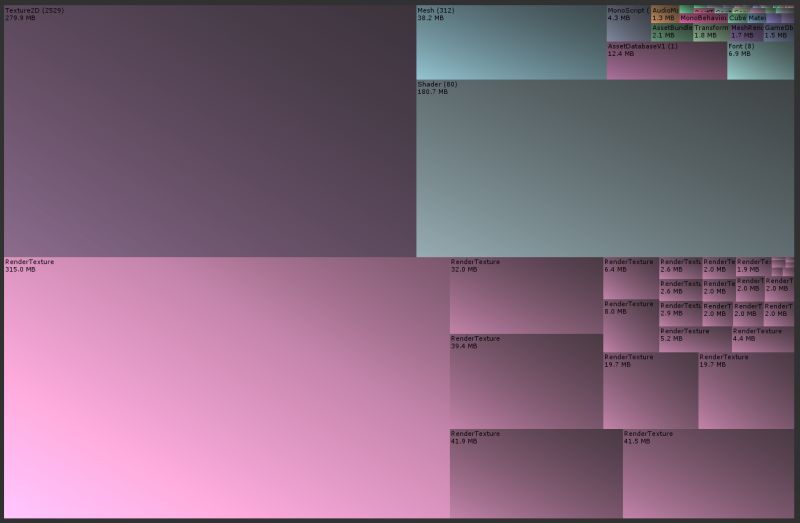
Task: Select the RenderTexture 6.4 MB block
Action: click(x=631, y=278)
